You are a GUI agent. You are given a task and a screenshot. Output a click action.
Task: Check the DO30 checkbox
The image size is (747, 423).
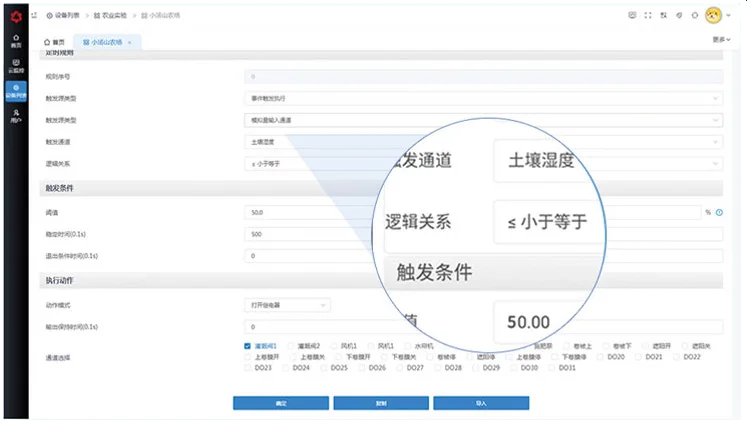click(514, 368)
